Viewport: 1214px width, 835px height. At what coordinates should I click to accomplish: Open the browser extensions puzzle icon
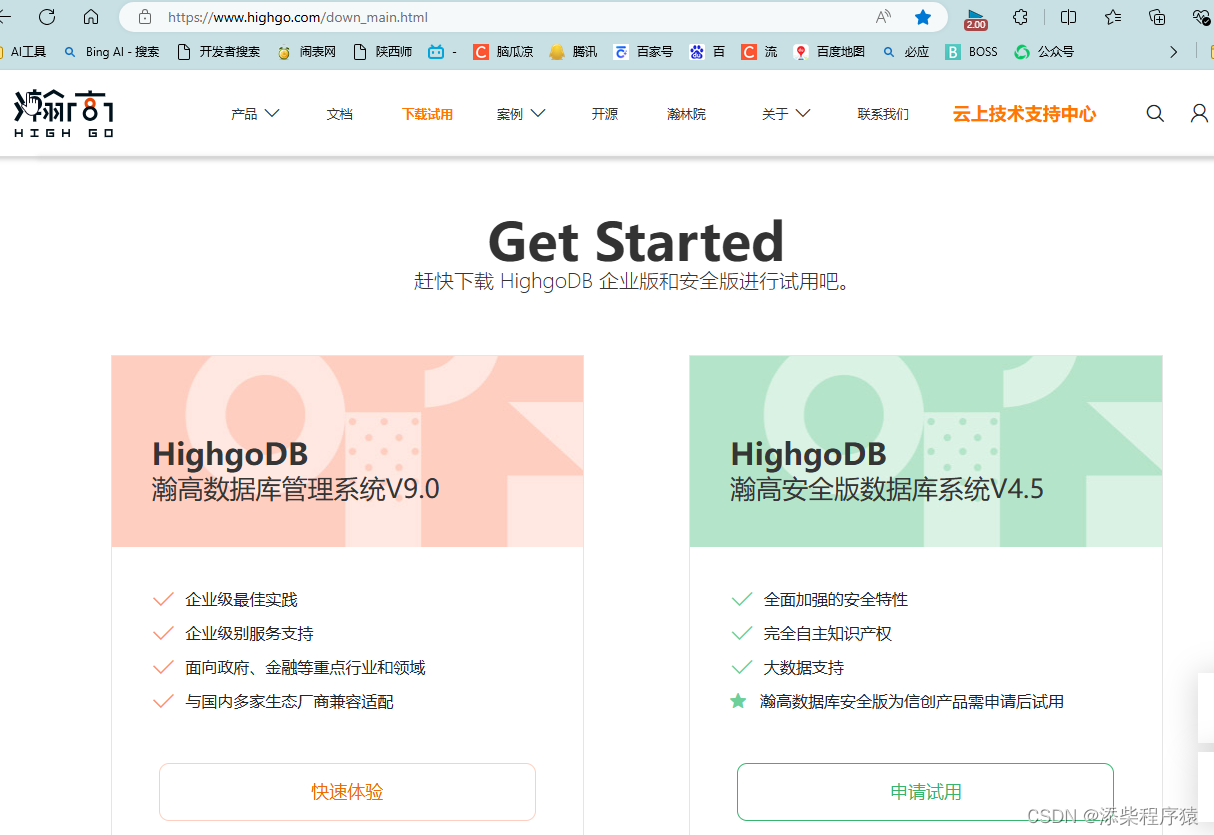[1020, 17]
